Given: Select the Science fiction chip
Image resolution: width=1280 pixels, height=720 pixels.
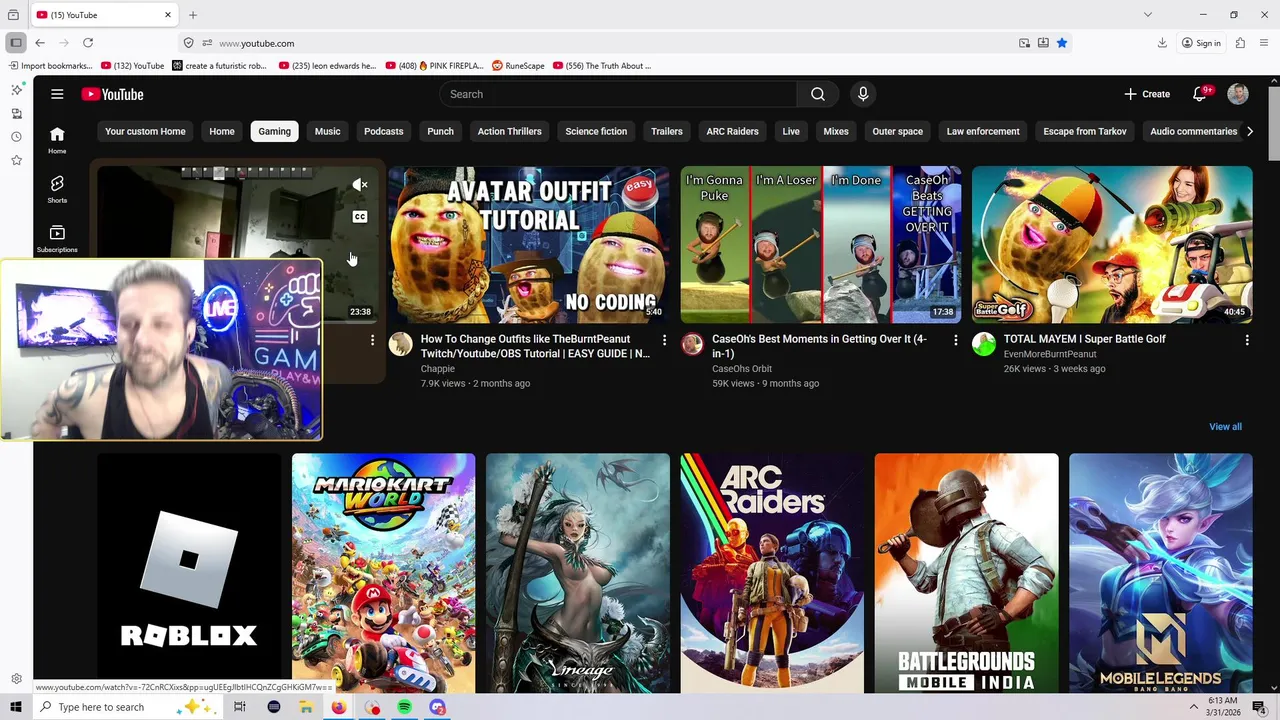Looking at the screenshot, I should click(x=596, y=131).
